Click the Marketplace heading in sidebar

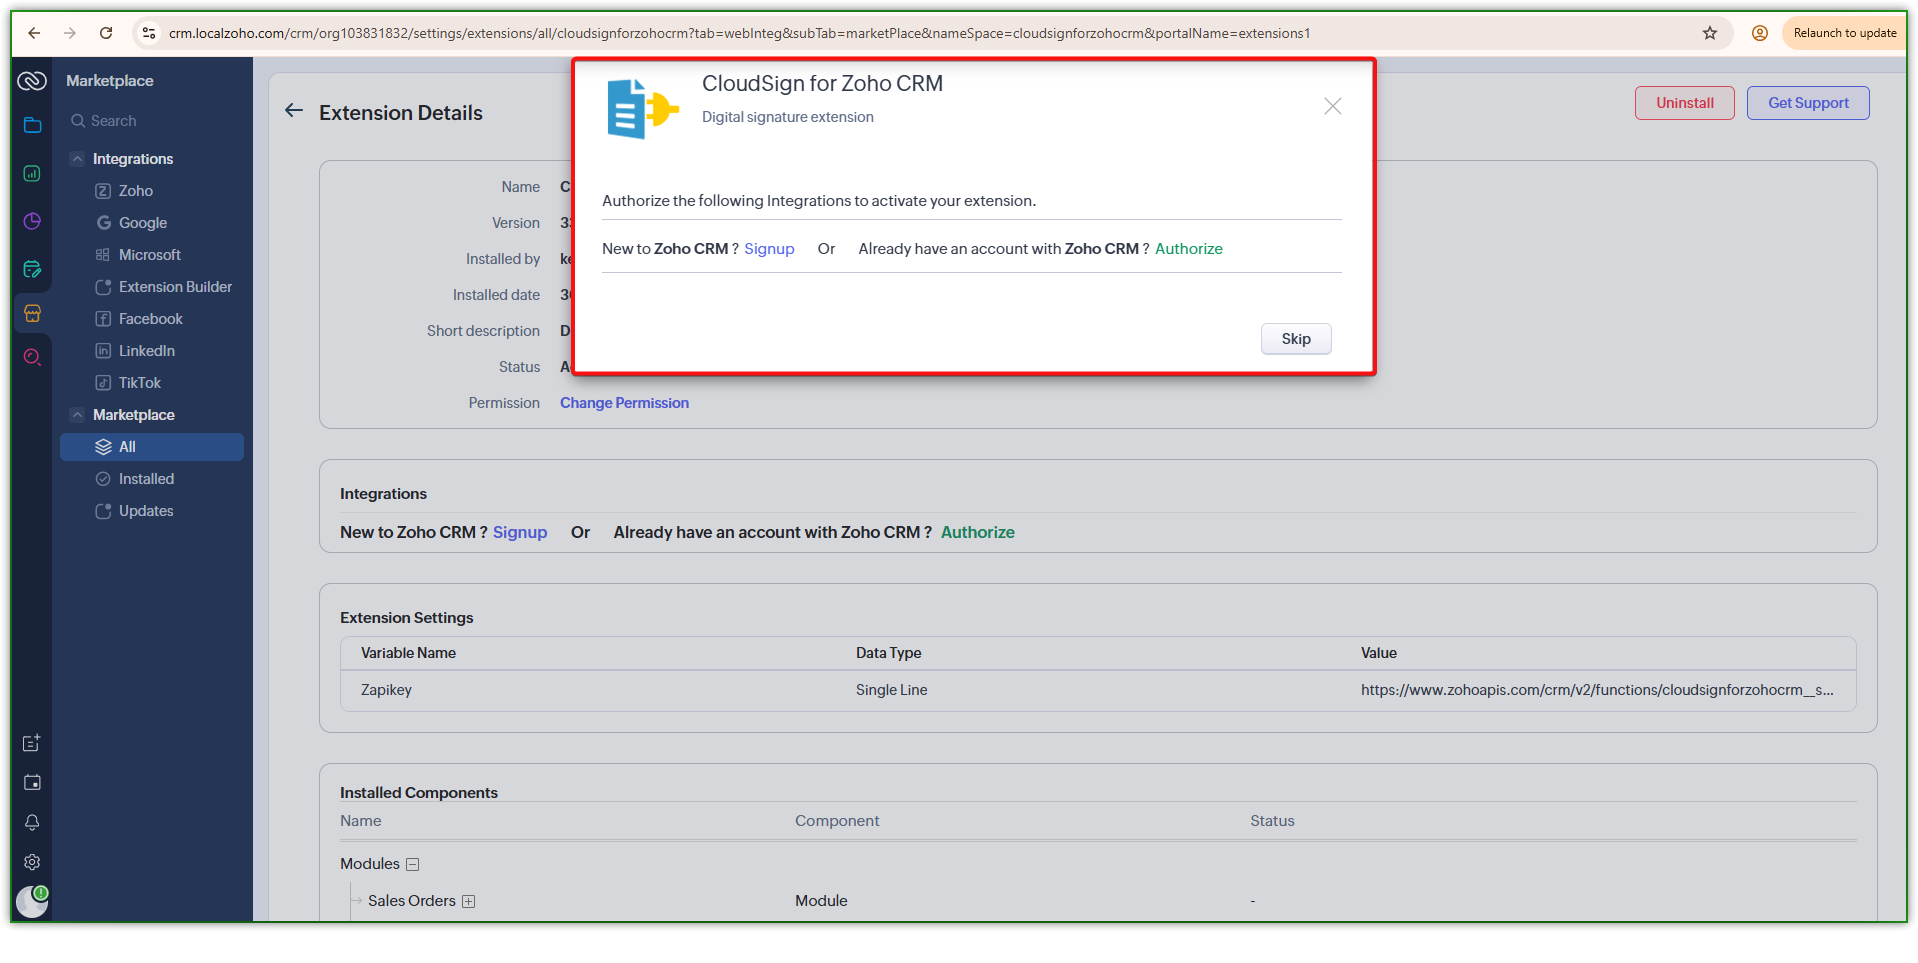[110, 81]
